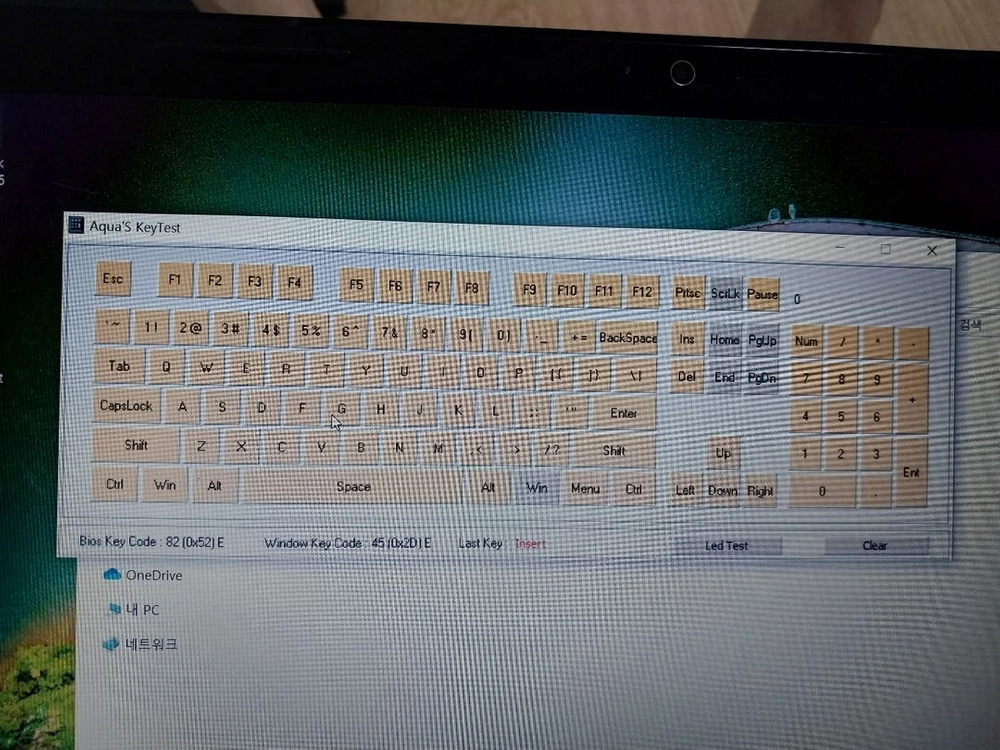The width and height of the screenshot is (1000, 750).
Task: Click the Menu key tile
Action: tap(585, 489)
